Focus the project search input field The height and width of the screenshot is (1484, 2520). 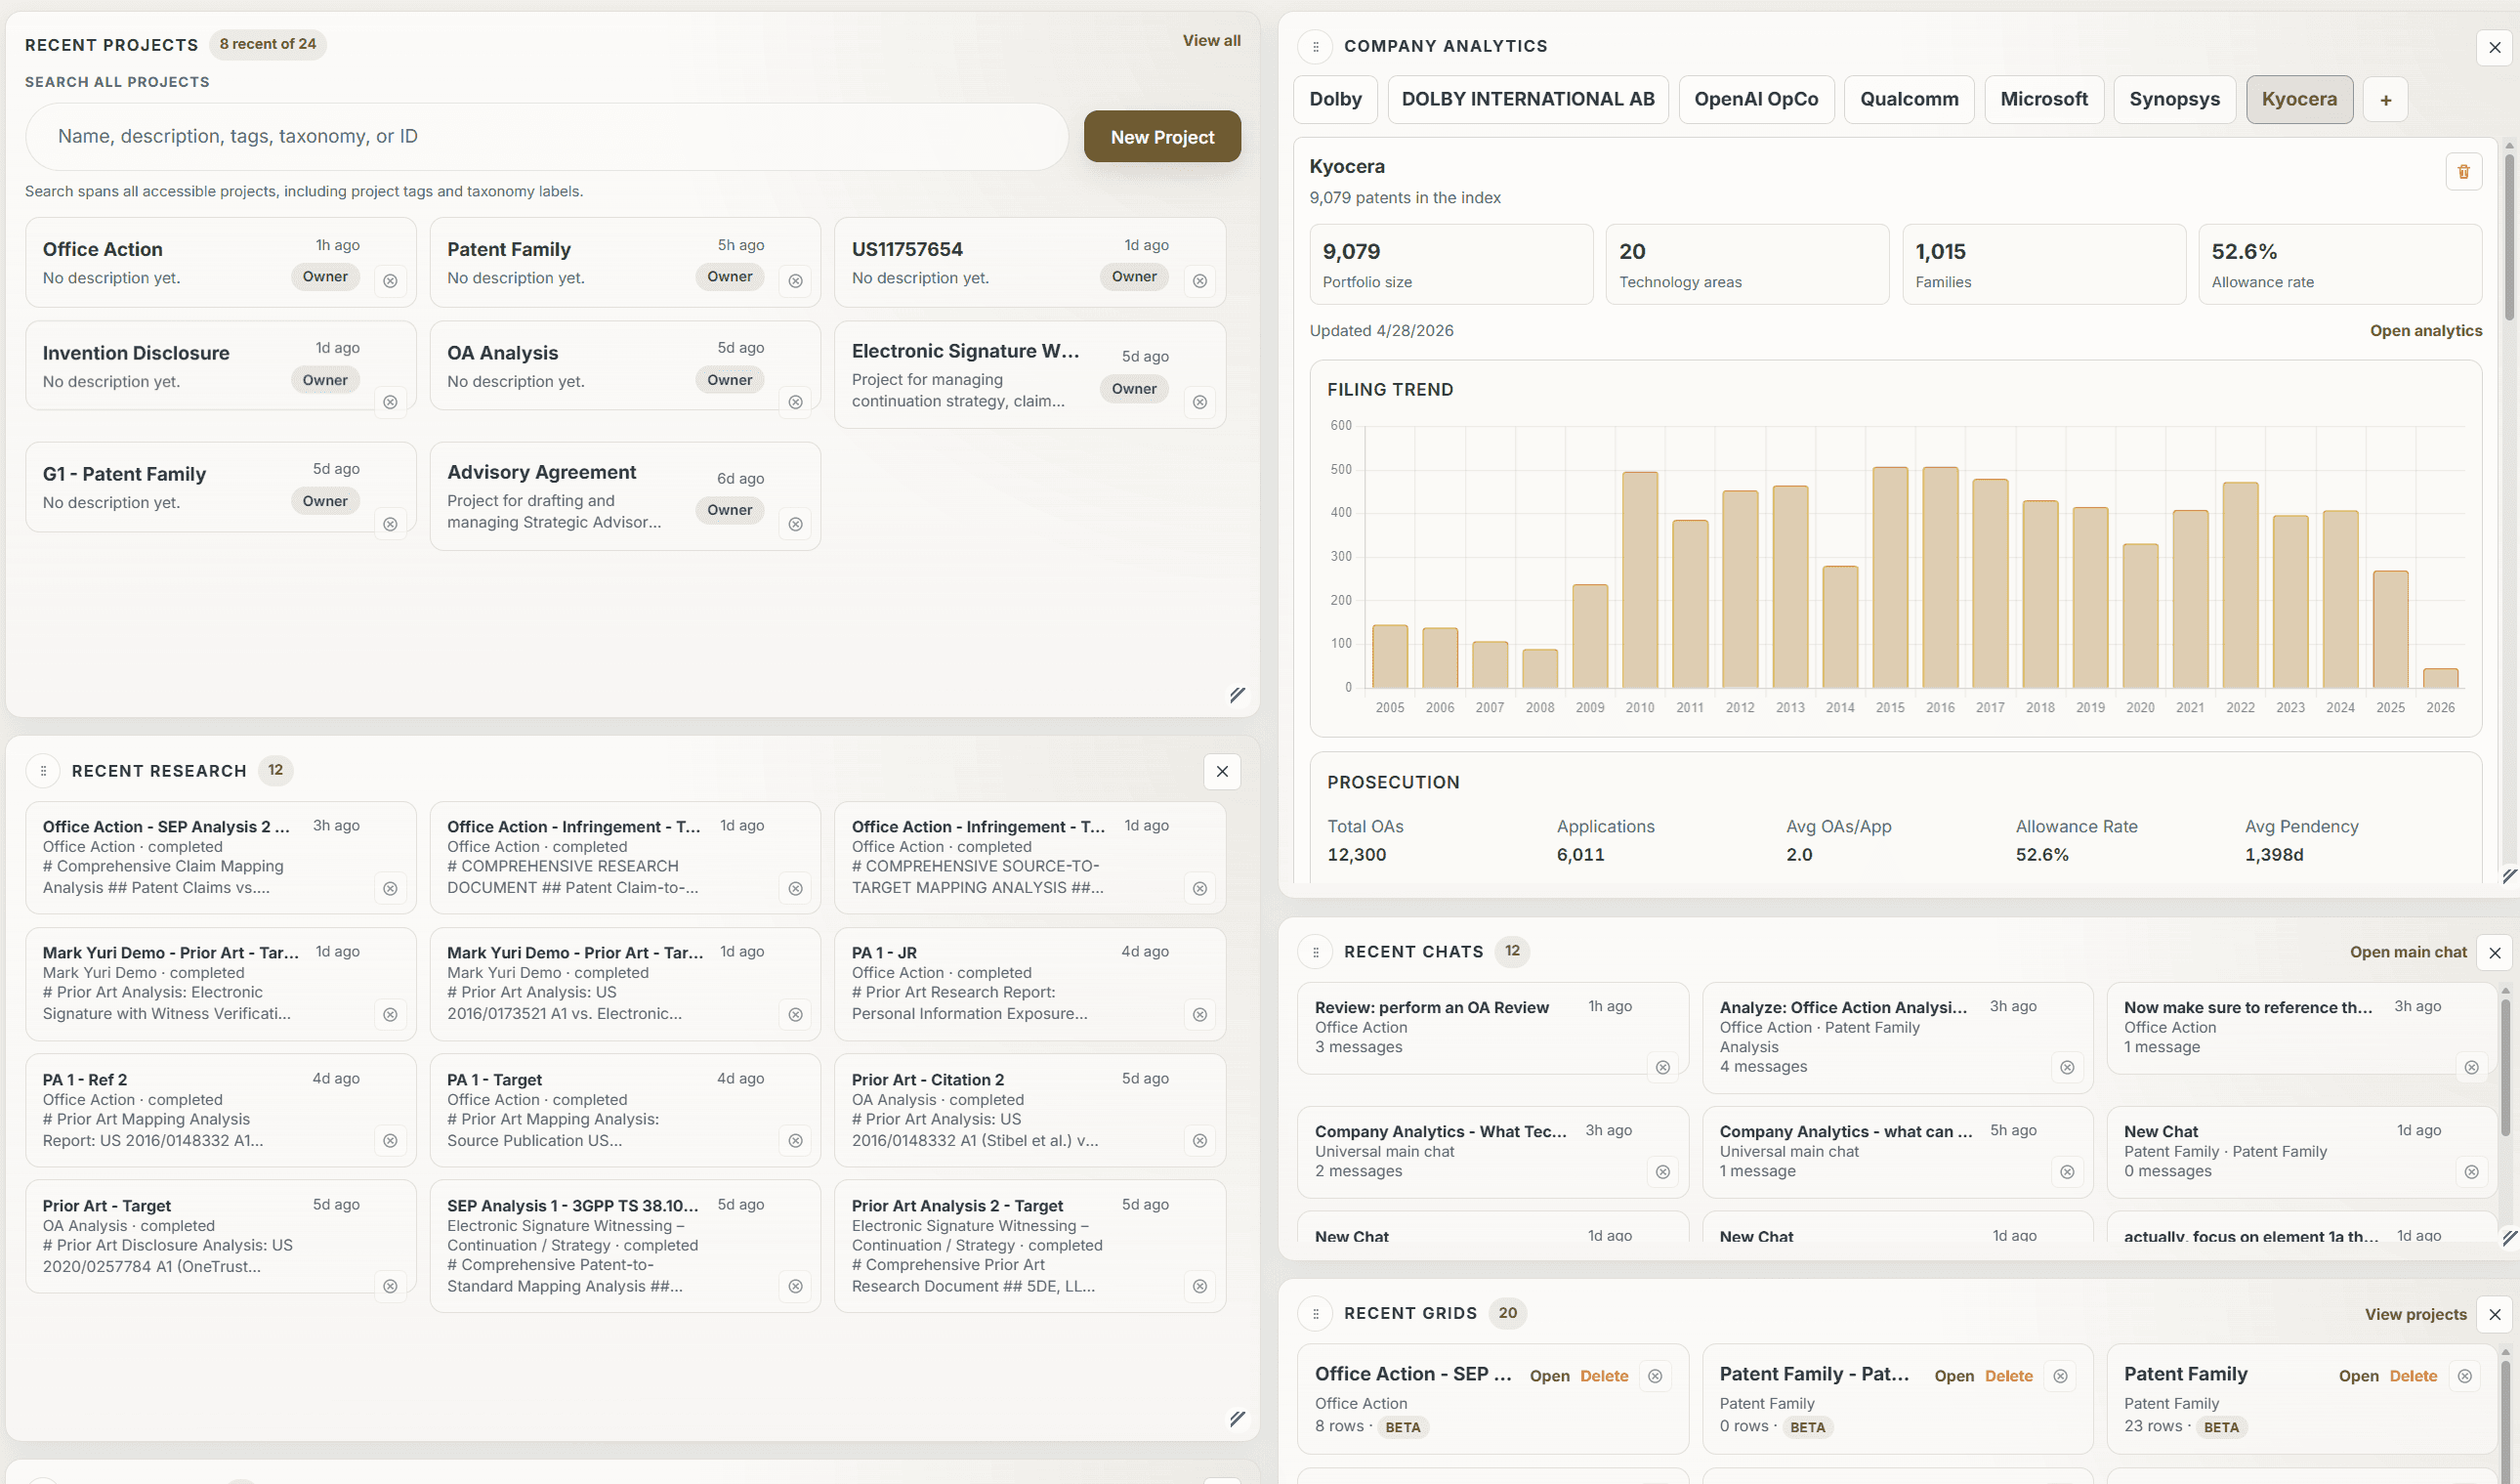[x=546, y=137]
